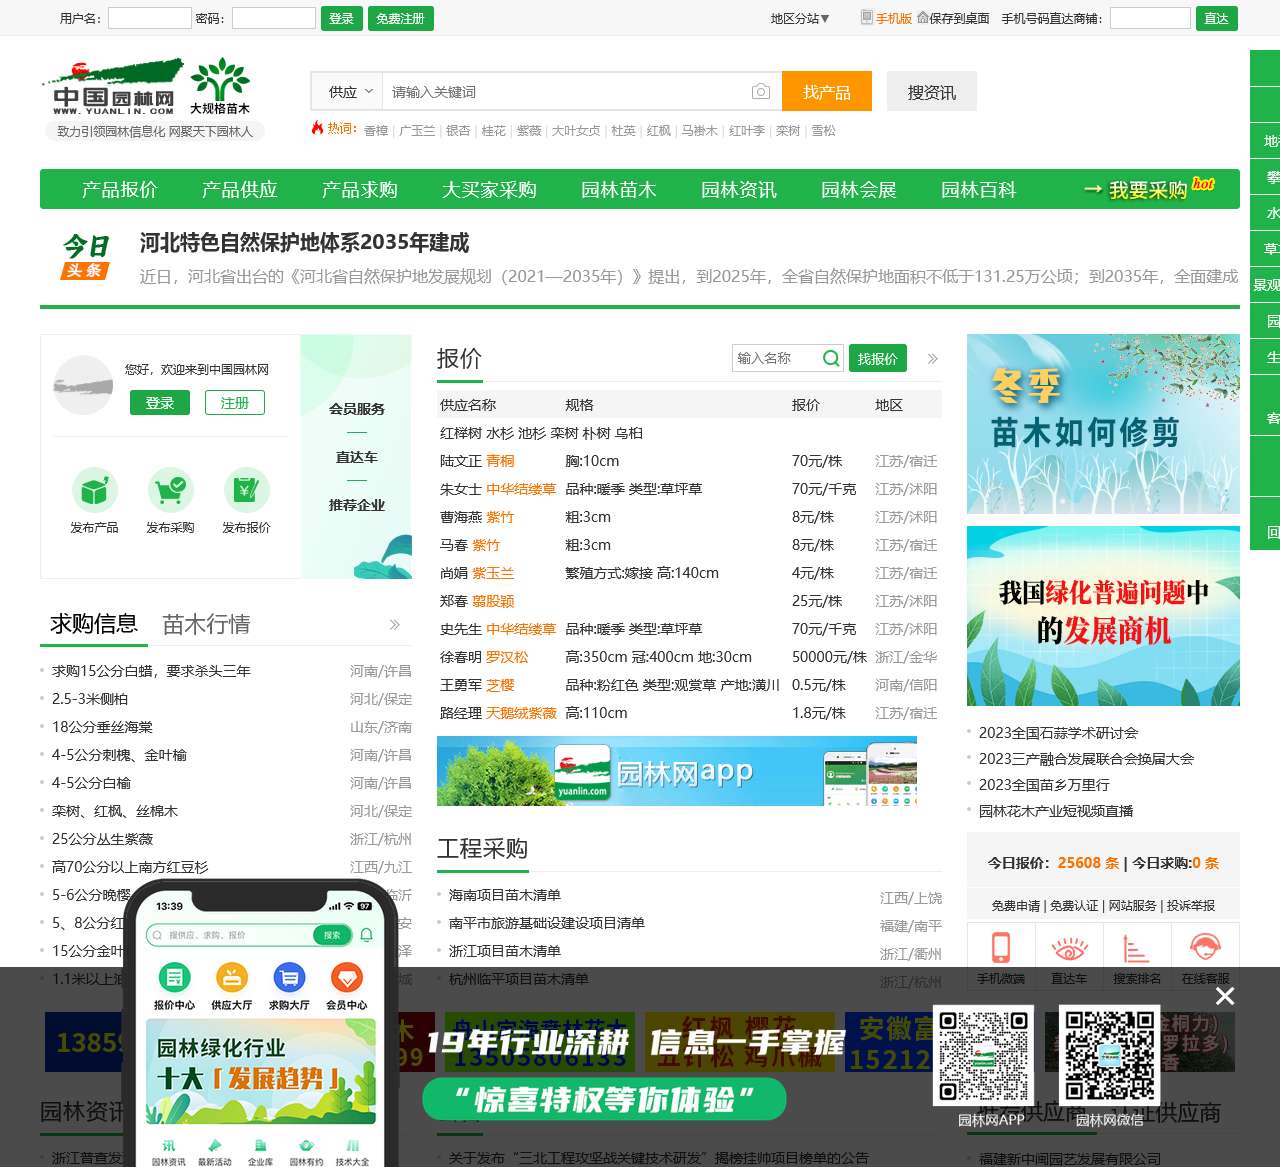Viewport: 1280px width, 1167px height.
Task: Open 产品求购 navigation item
Action: [360, 190]
